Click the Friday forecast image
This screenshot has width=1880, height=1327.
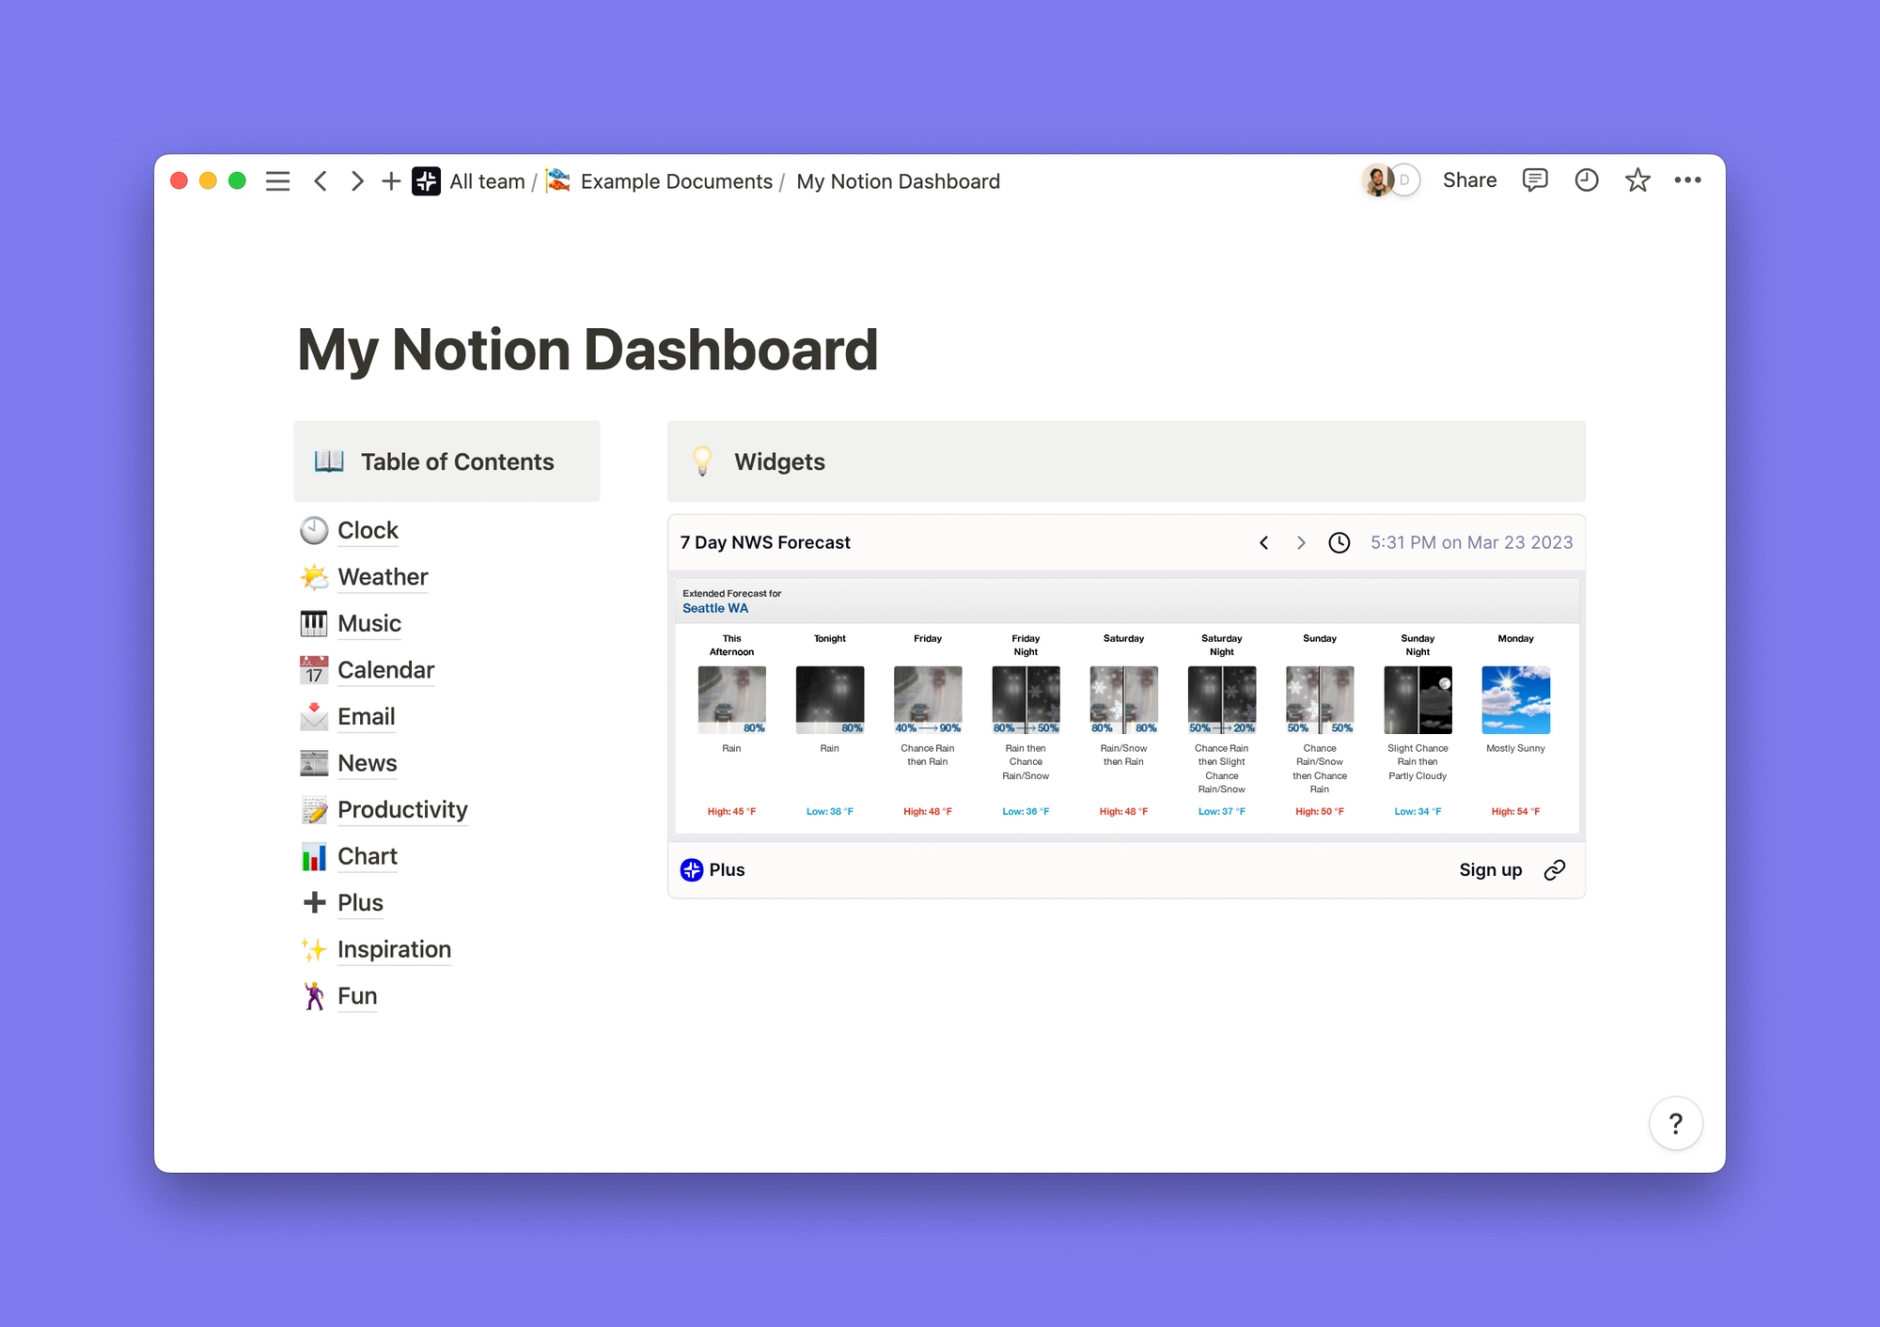[928, 700]
